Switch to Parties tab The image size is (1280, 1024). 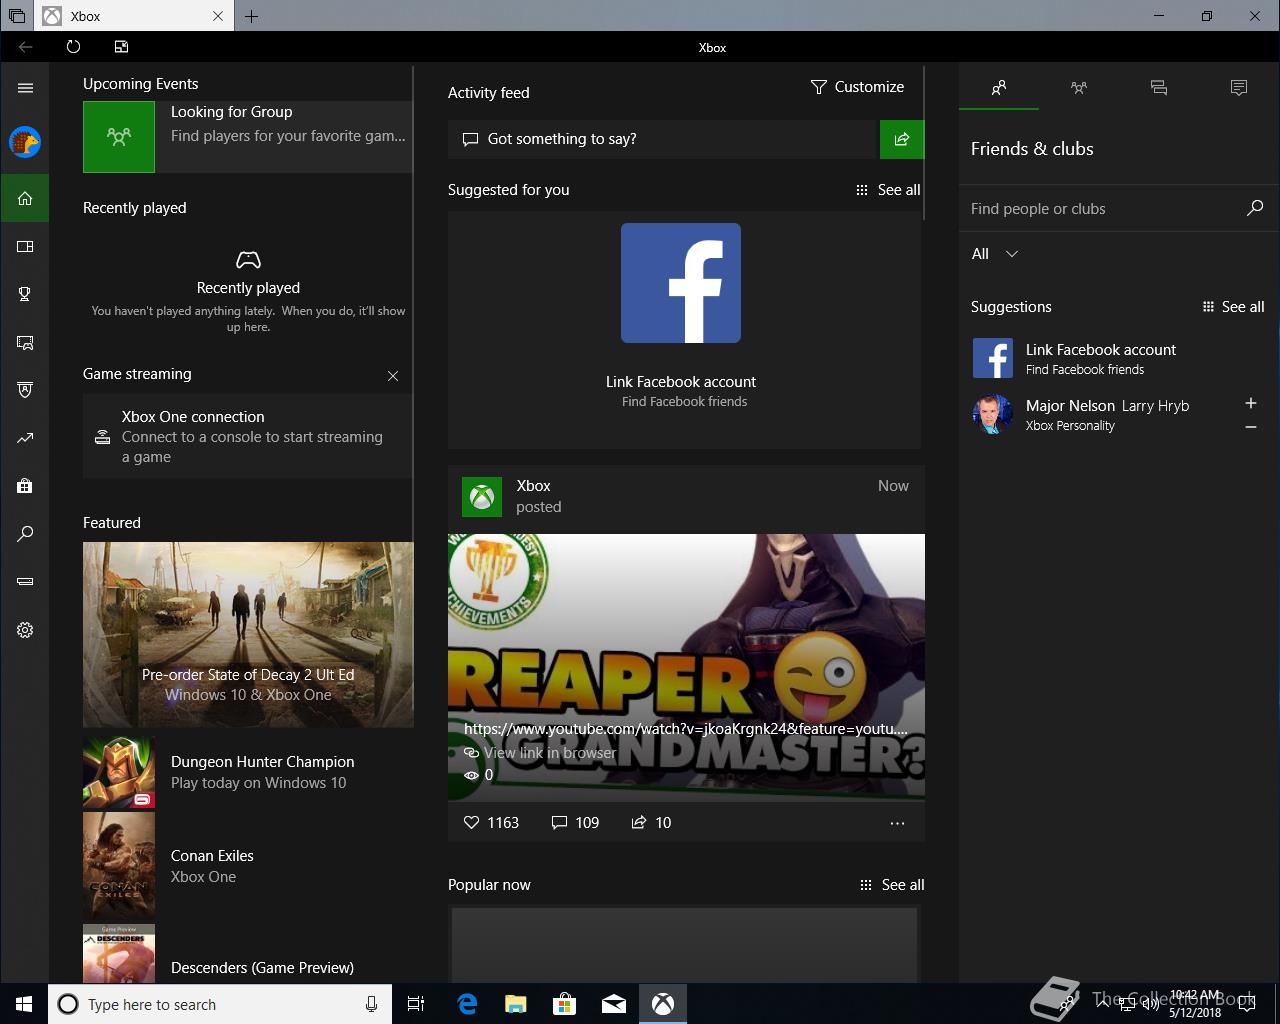1079,88
